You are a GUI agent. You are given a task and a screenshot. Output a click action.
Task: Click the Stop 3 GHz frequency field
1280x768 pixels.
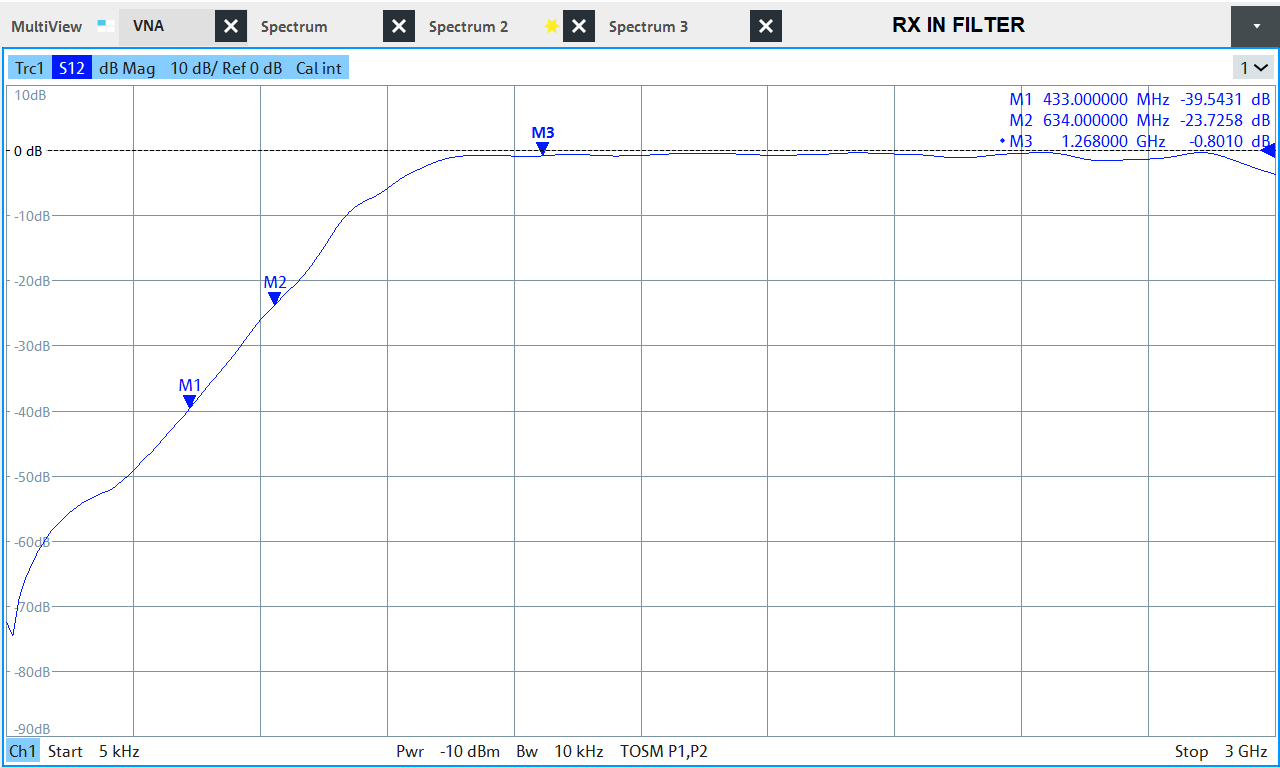1220,751
